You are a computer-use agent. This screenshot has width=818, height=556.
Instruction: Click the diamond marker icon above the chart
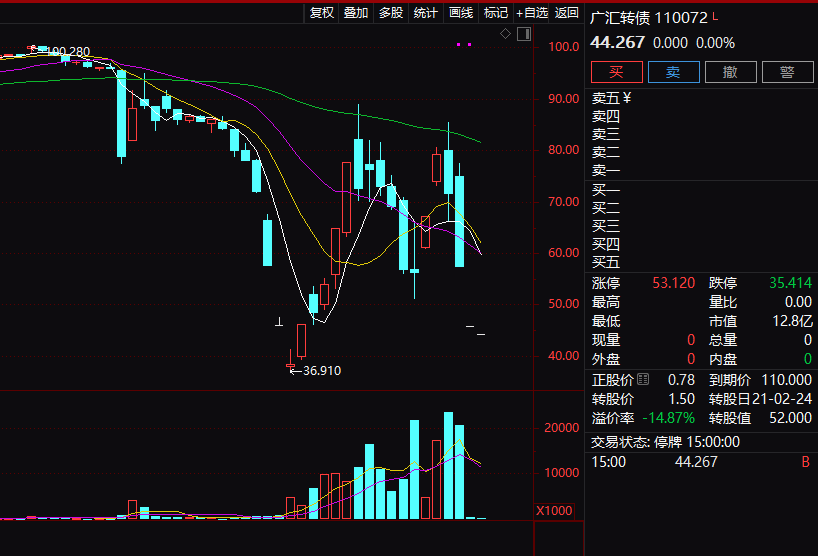pyautogui.click(x=505, y=34)
